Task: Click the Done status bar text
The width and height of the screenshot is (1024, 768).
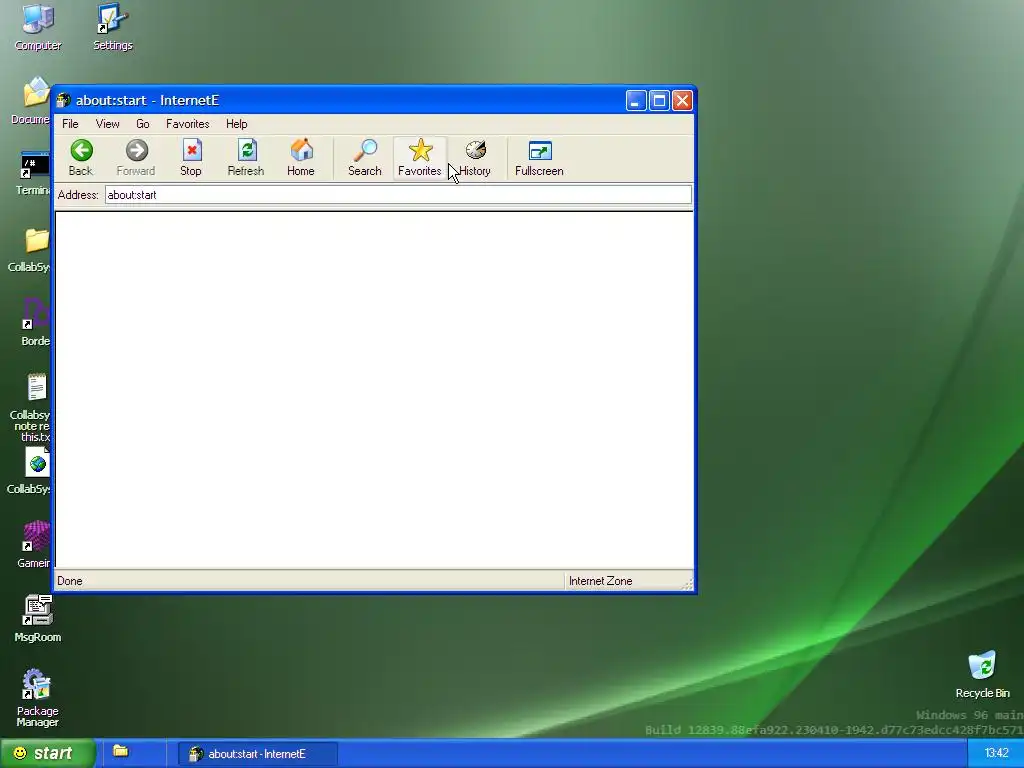Action: pos(70,581)
